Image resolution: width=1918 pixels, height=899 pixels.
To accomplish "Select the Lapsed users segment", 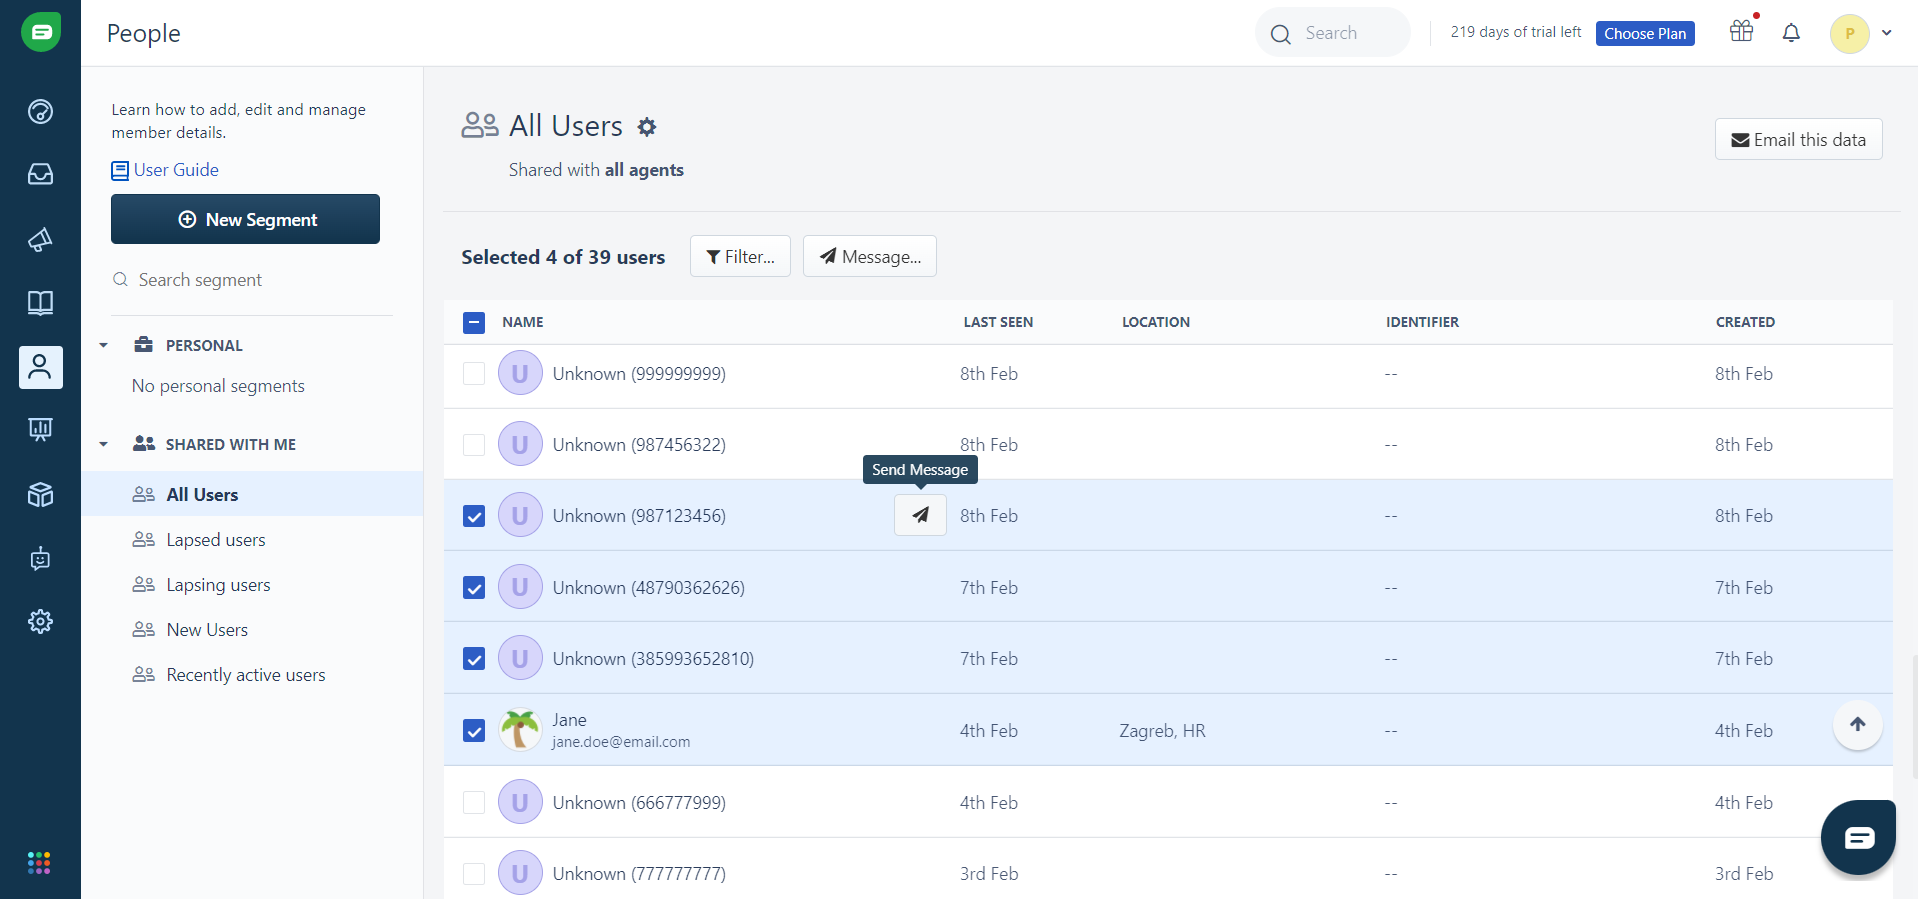I will point(216,540).
